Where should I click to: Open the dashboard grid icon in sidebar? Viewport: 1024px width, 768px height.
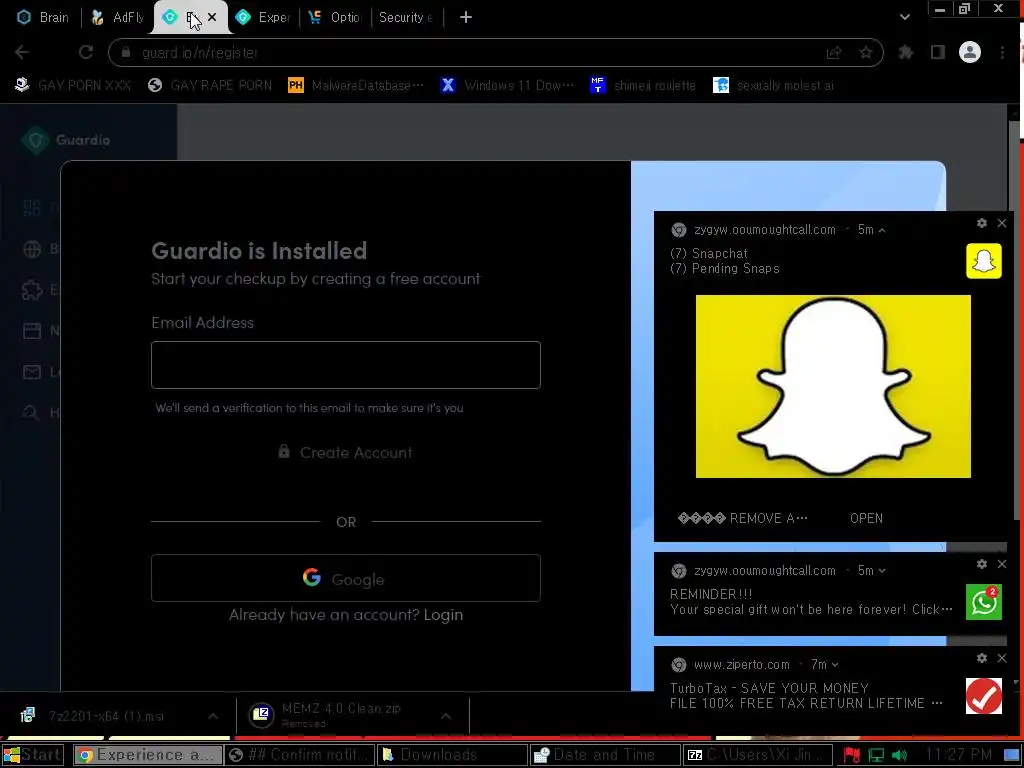point(31,208)
